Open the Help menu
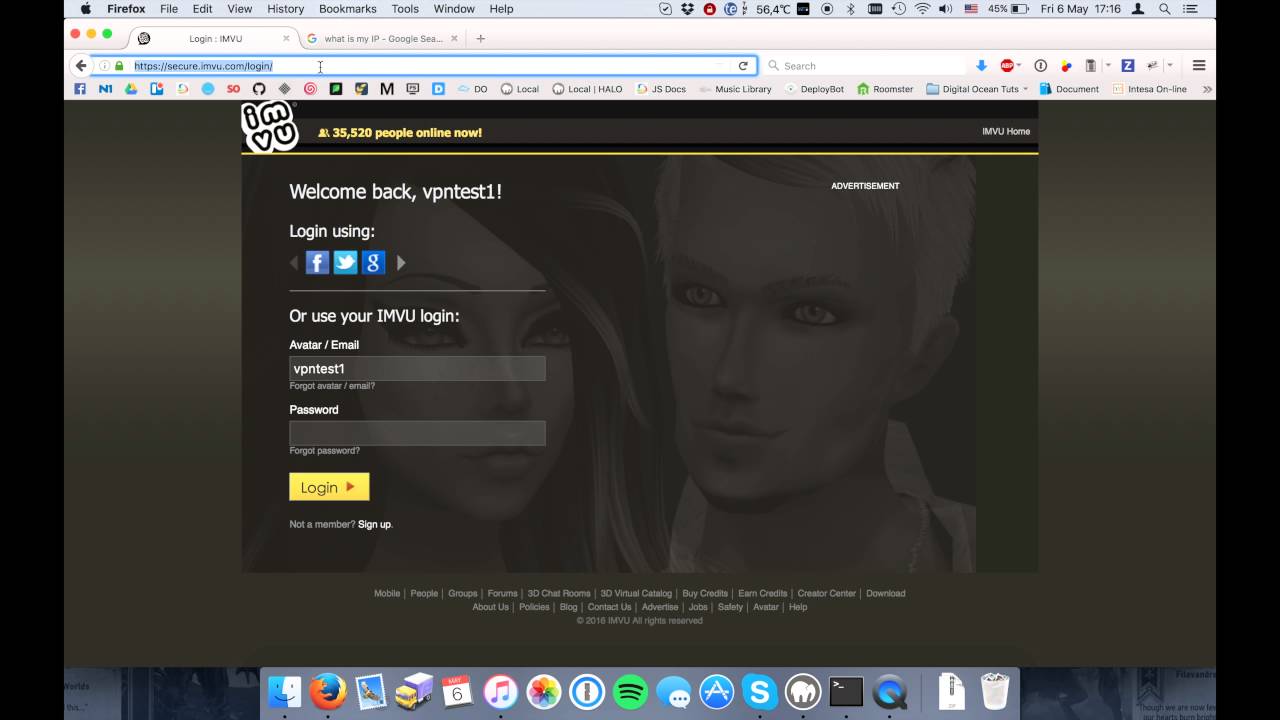 point(501,9)
